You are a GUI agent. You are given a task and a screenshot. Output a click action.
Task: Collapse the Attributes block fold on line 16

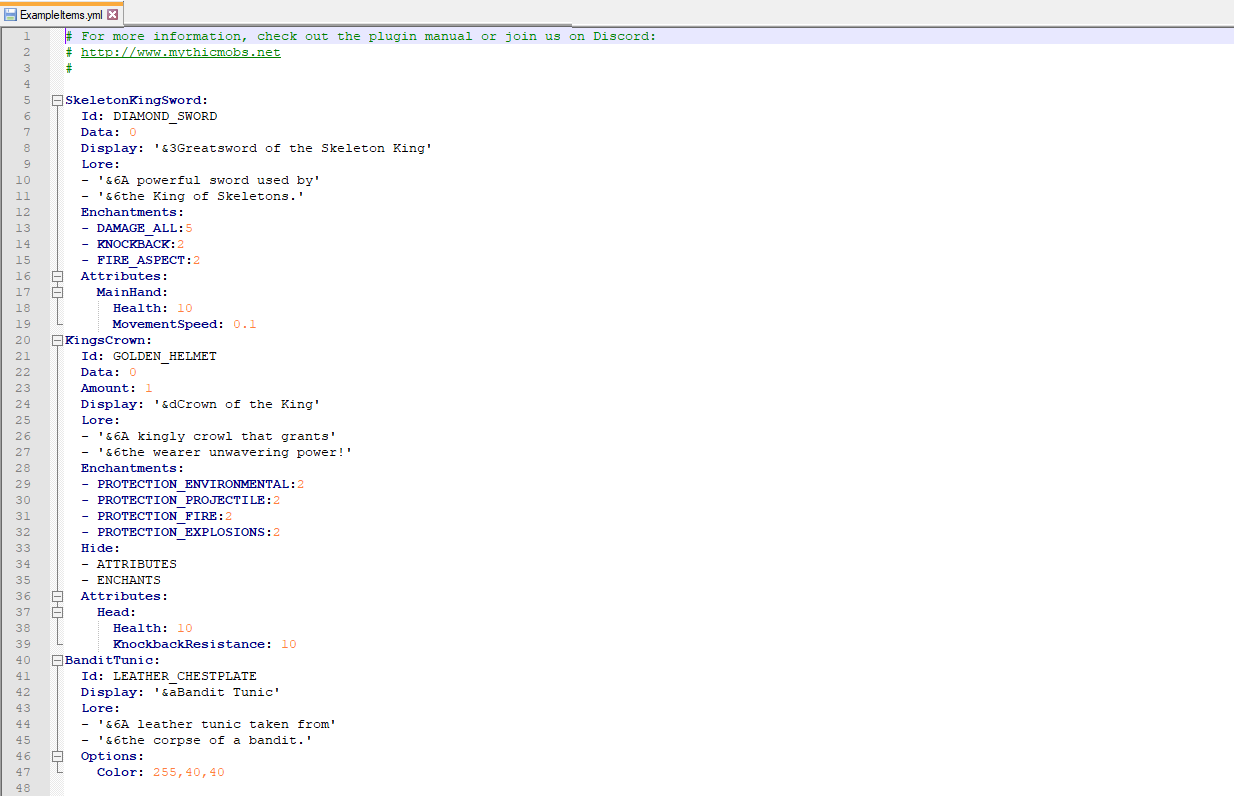tap(57, 276)
